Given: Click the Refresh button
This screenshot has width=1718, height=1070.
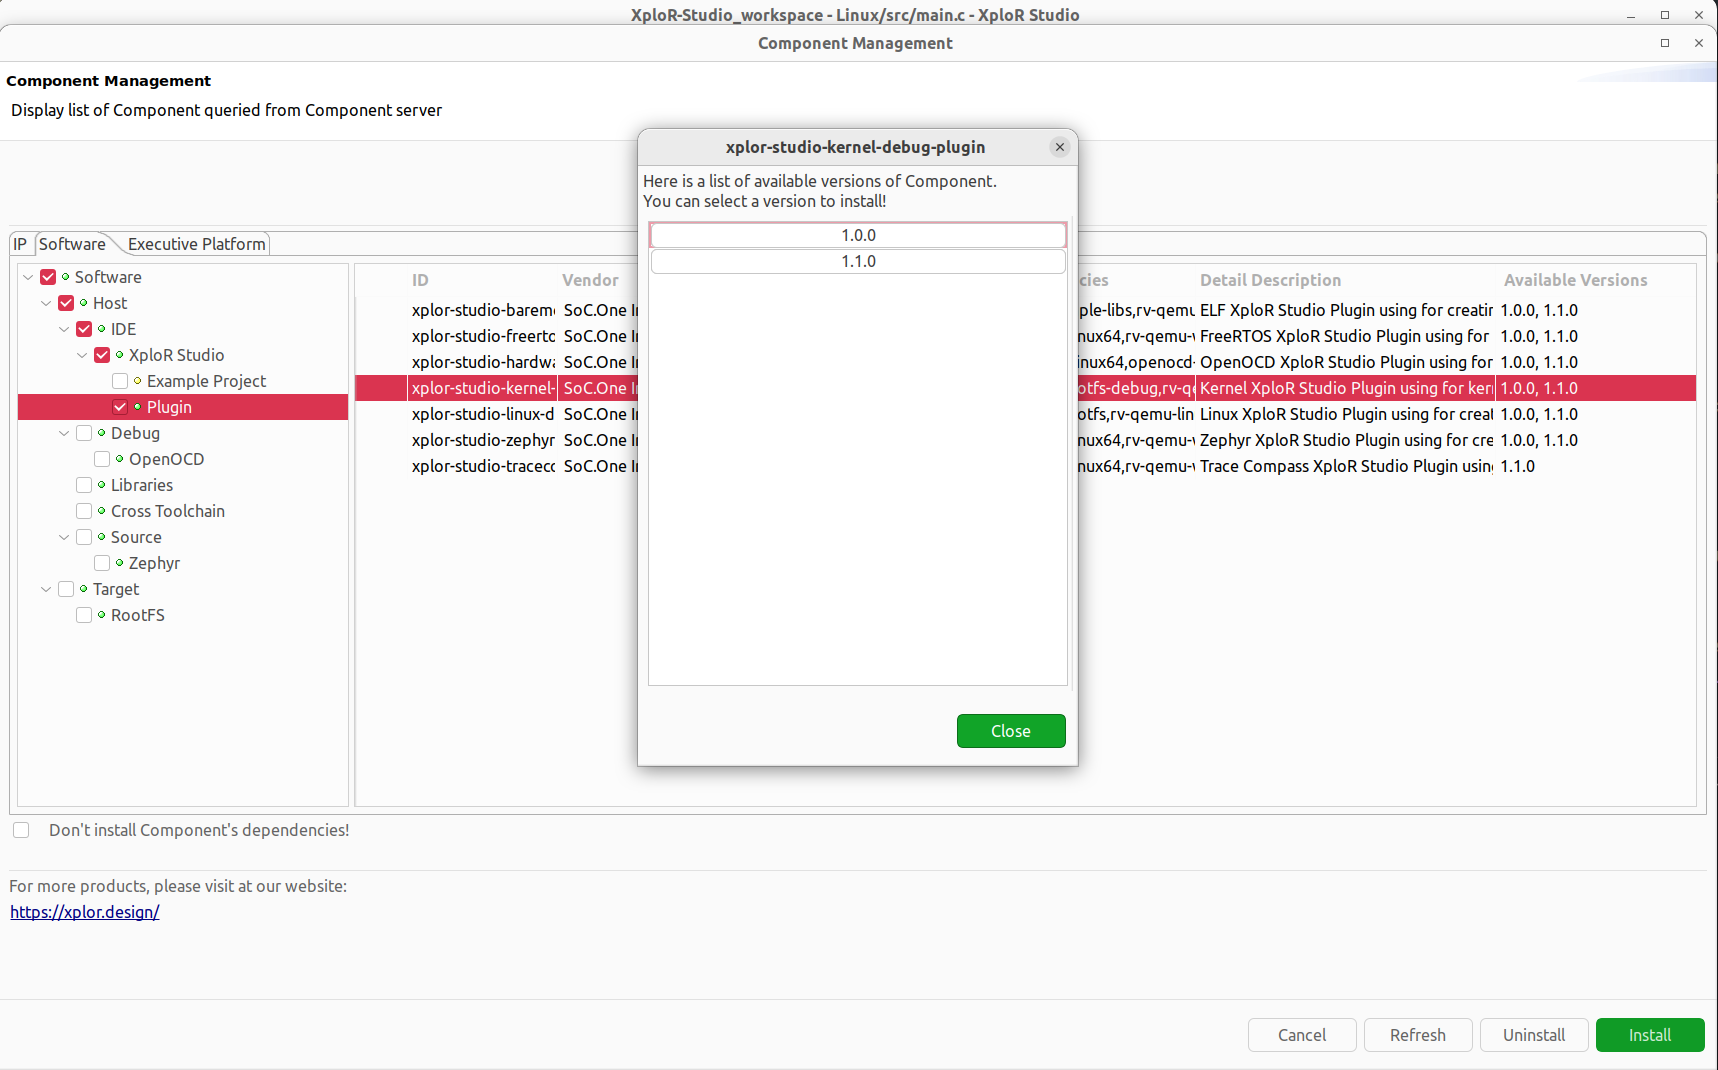Looking at the screenshot, I should point(1418,1035).
